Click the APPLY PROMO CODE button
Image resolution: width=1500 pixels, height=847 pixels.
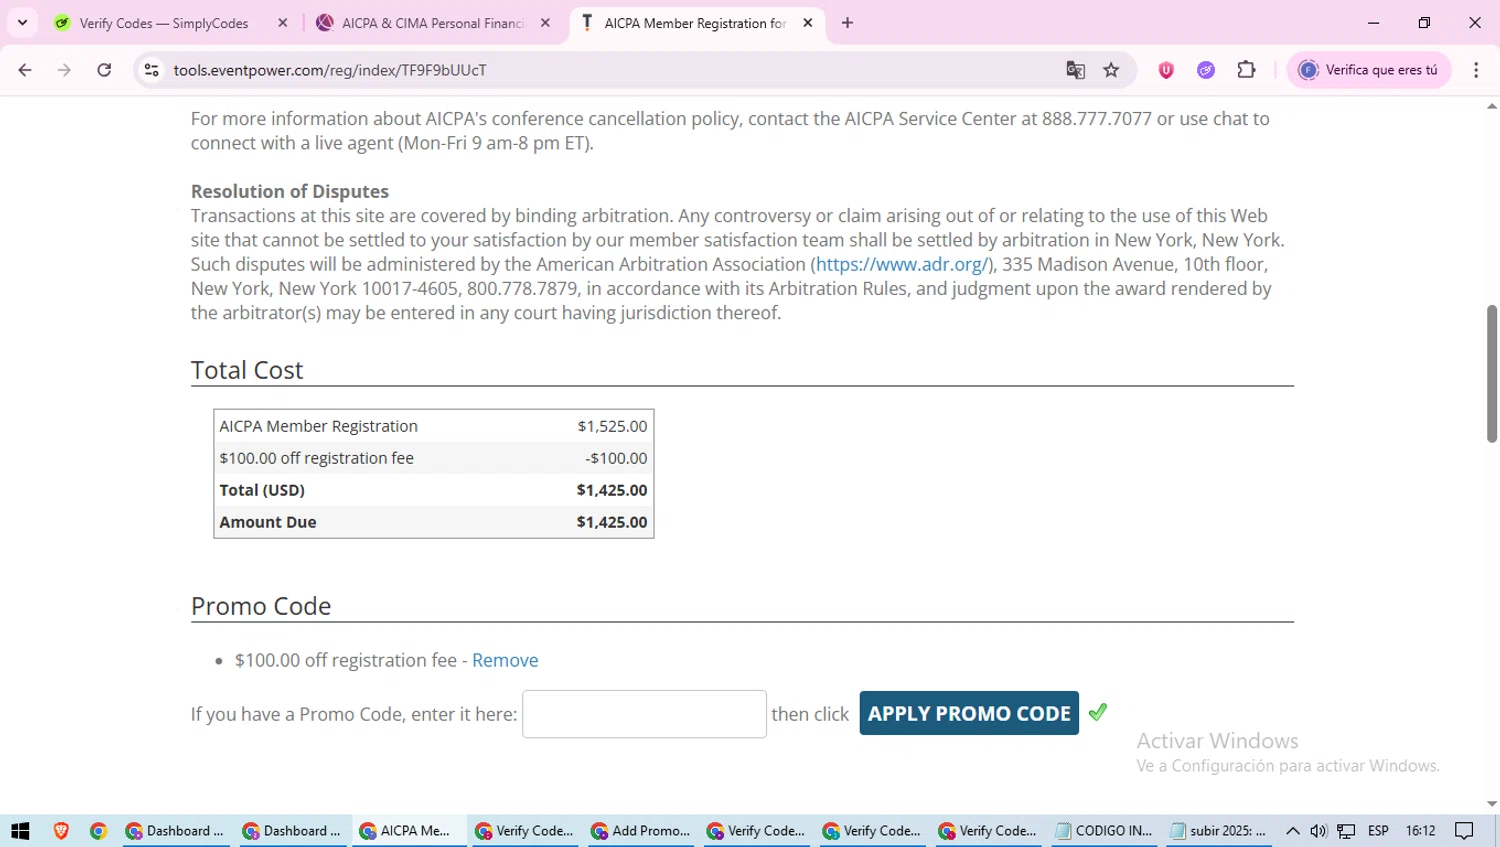[969, 713]
